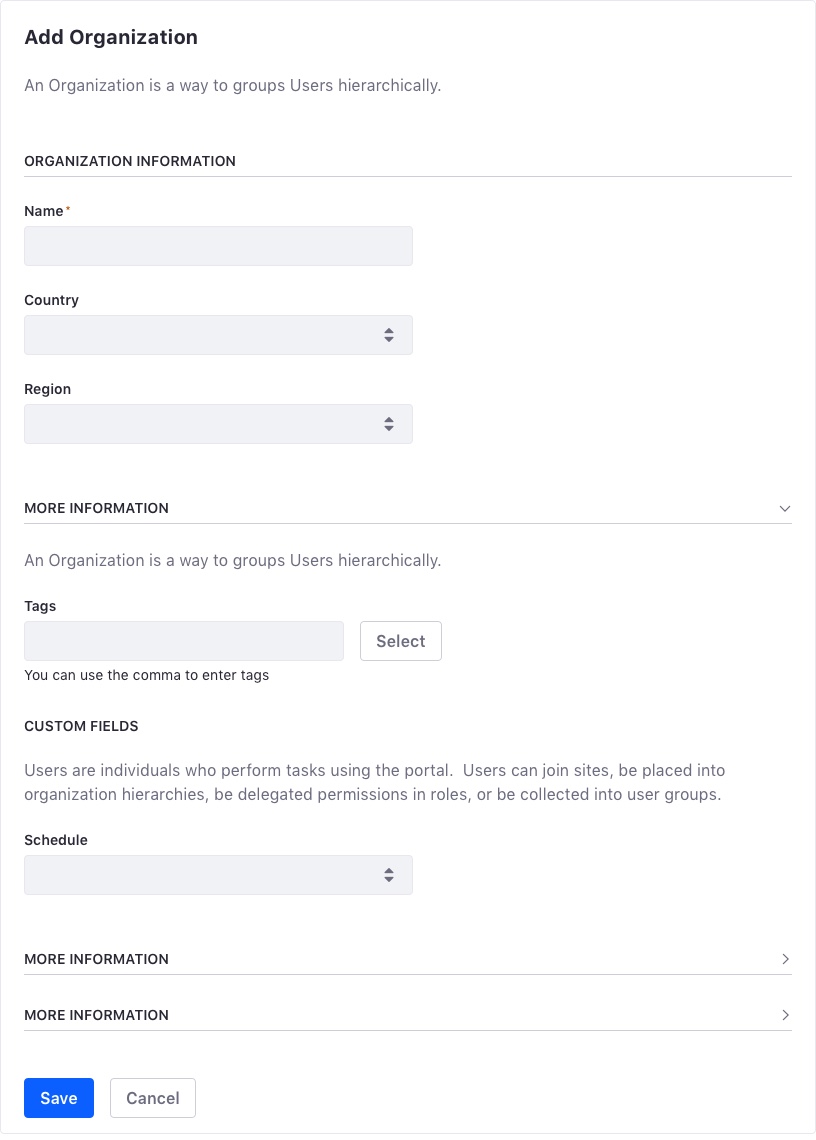The width and height of the screenshot is (816, 1140).
Task: Click the Organization Information section header
Action: pyautogui.click(x=130, y=161)
